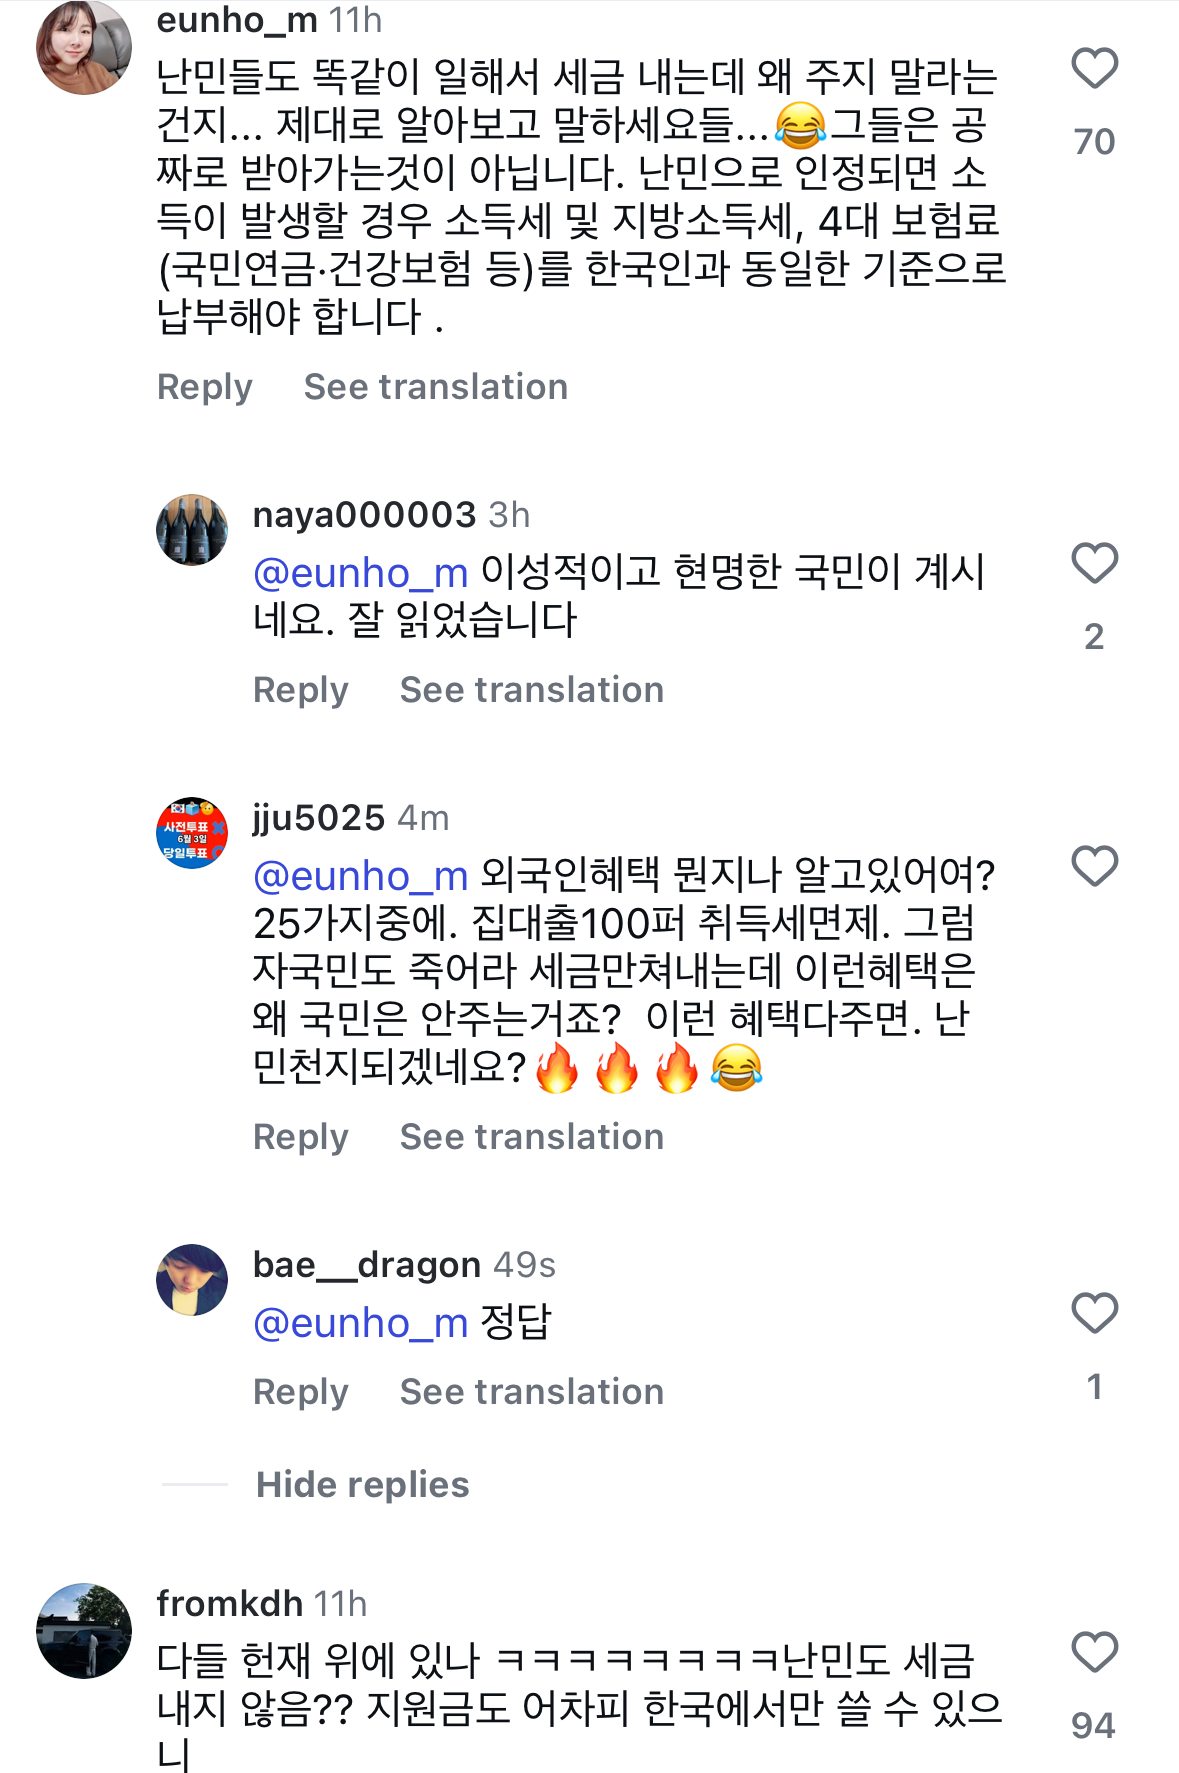1179x1773 pixels.
Task: See translation of eunho_m's comment
Action: (x=436, y=387)
